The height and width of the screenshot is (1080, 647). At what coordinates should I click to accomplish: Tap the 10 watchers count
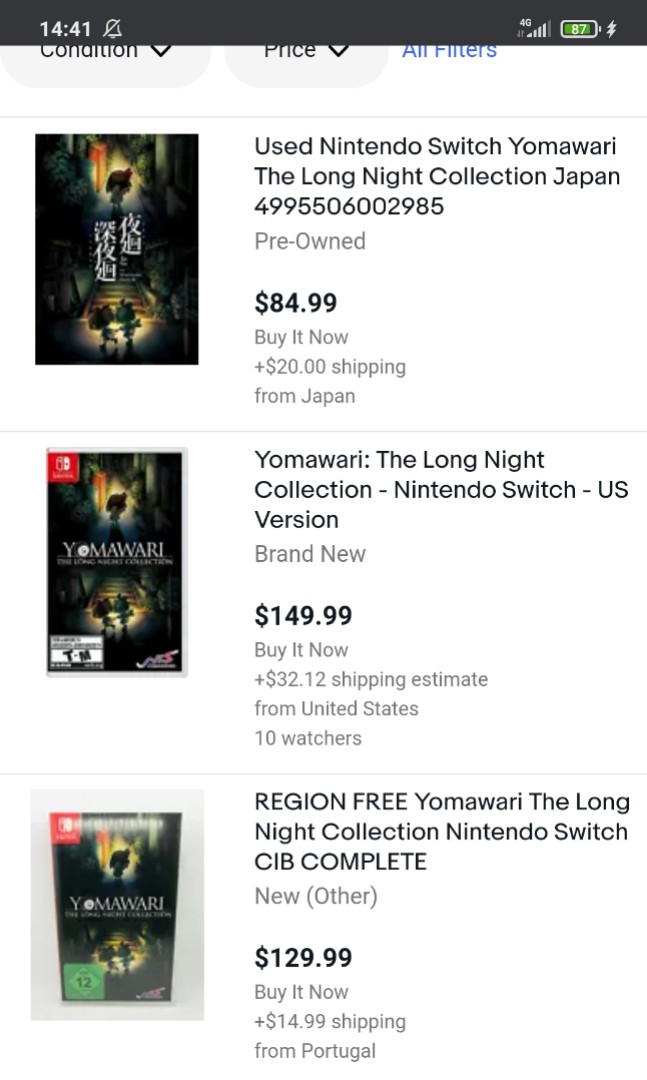click(x=308, y=738)
